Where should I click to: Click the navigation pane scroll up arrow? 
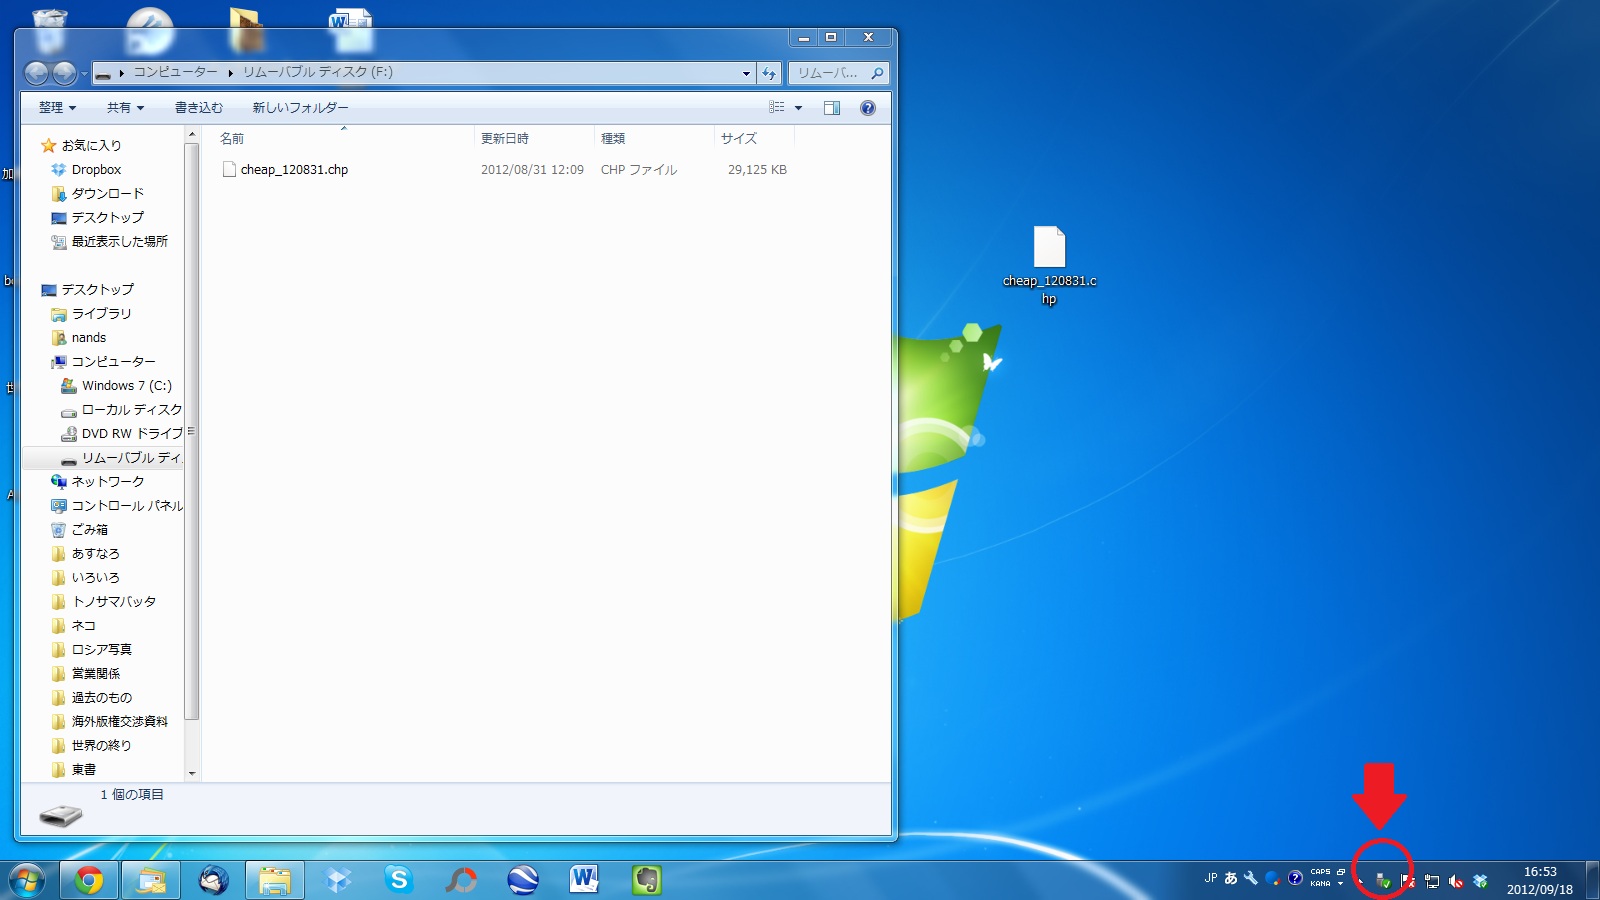(x=192, y=134)
